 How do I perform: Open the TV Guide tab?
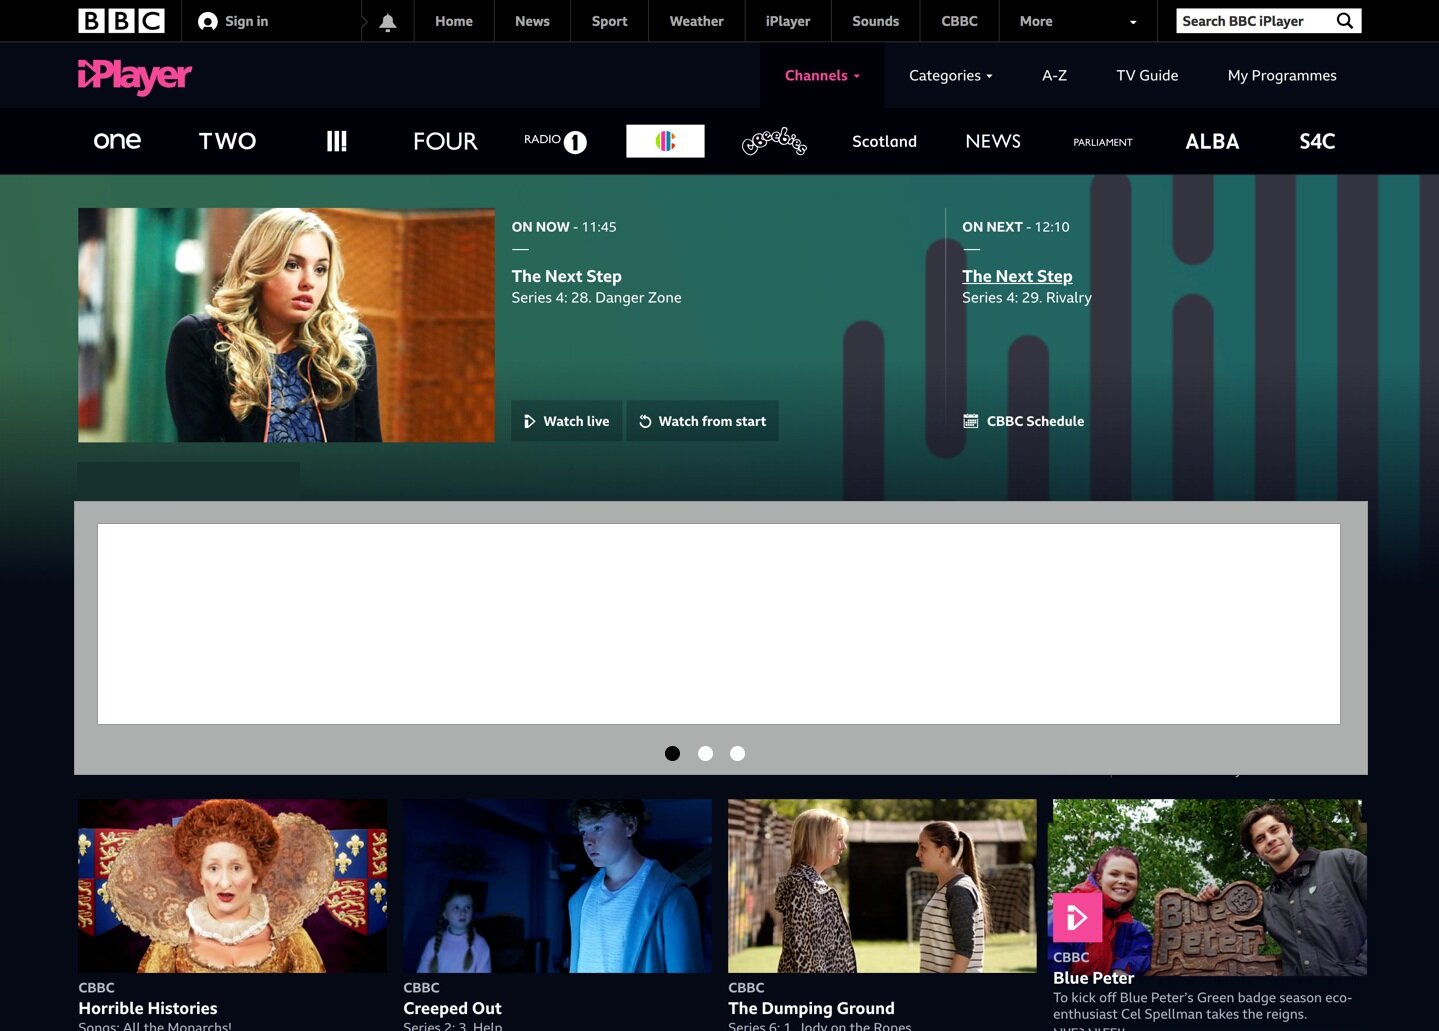point(1147,75)
